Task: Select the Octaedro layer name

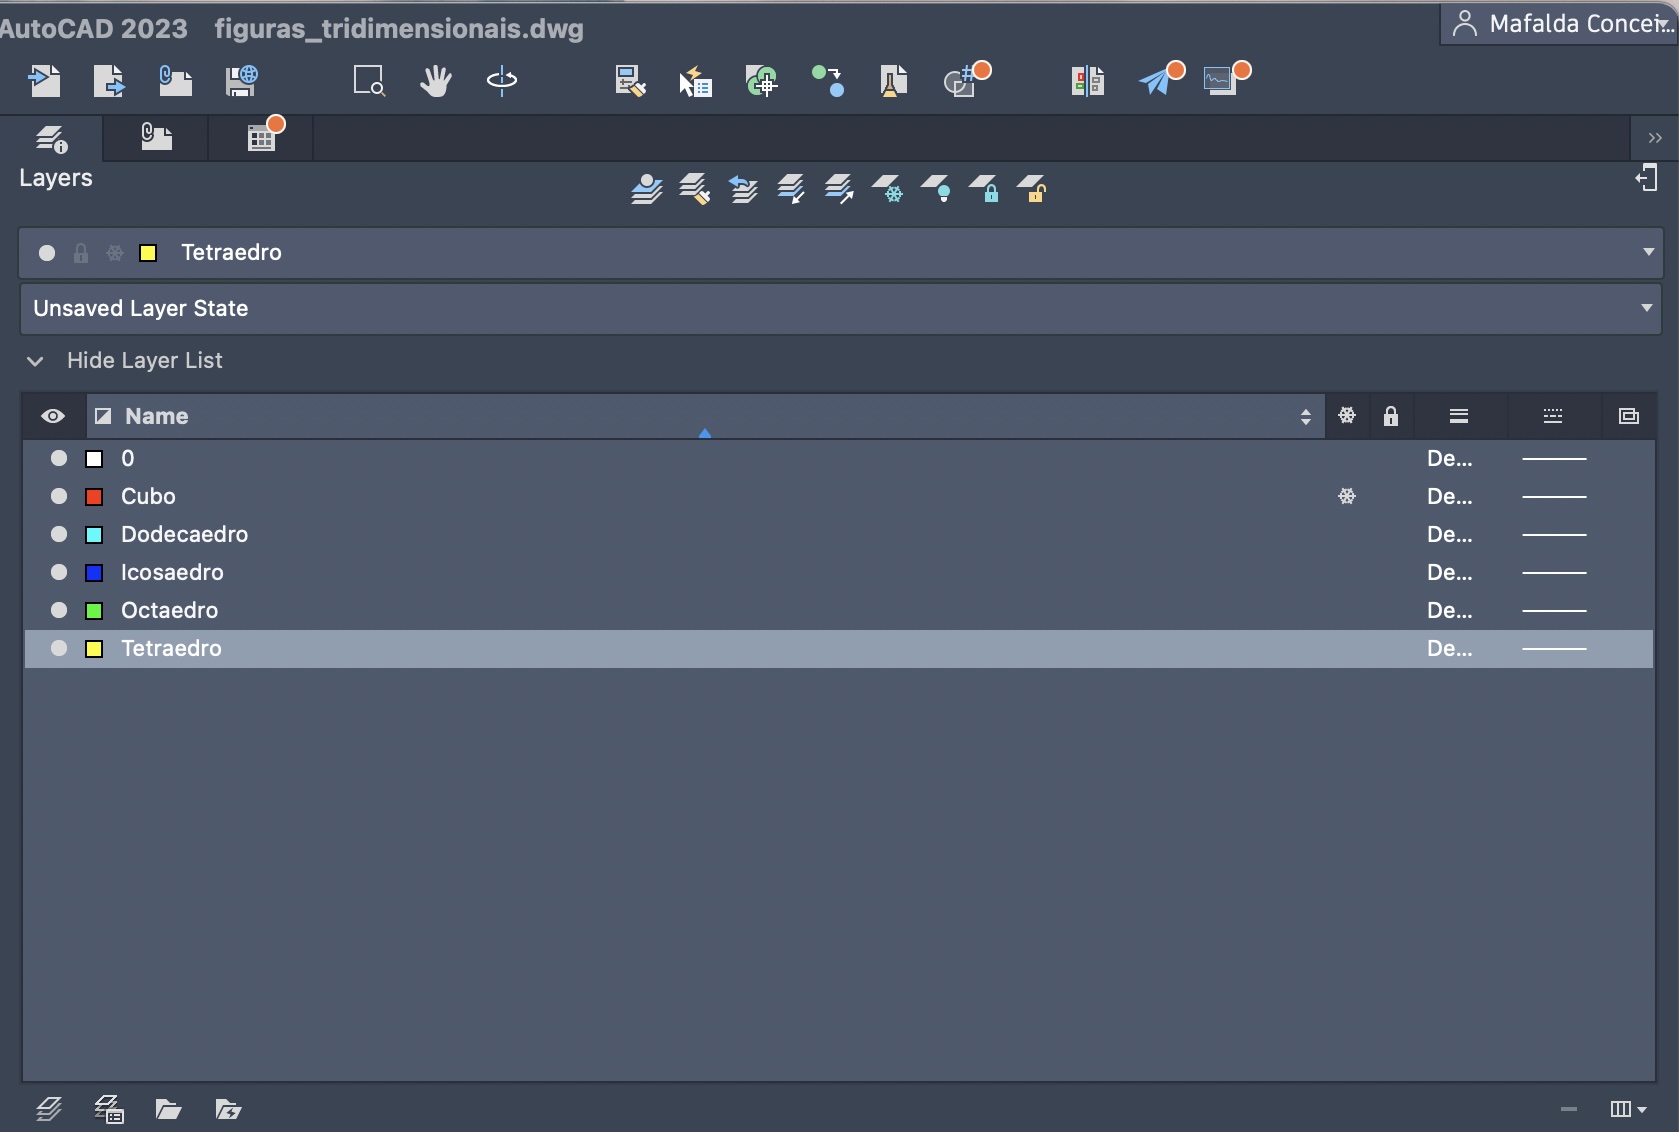Action: (169, 610)
